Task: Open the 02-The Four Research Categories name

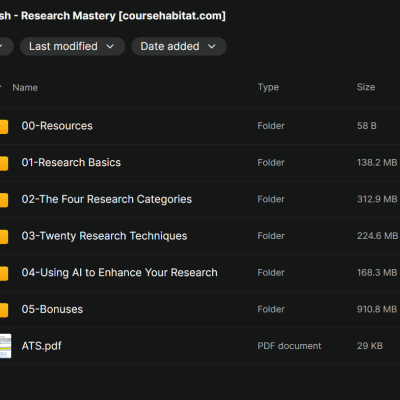Action: pos(107,199)
